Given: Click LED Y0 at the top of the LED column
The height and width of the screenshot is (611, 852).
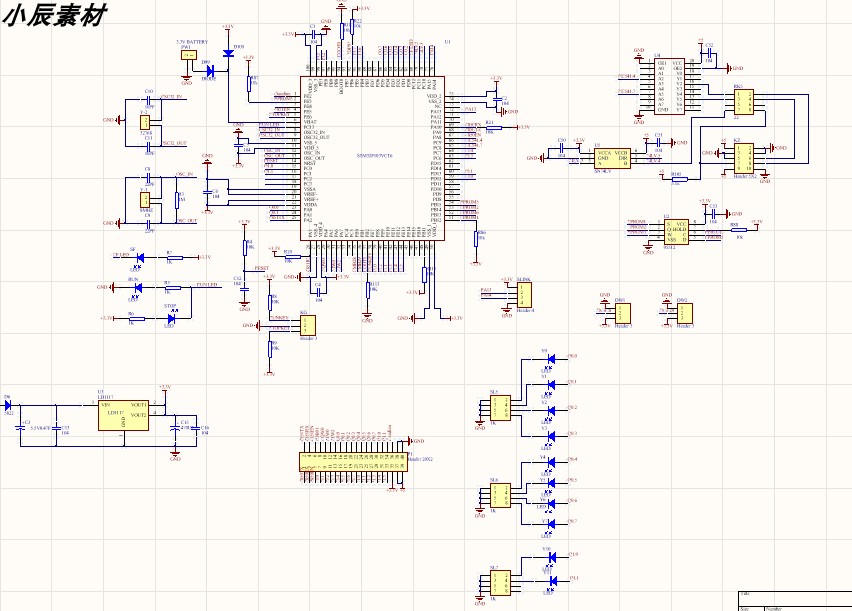Looking at the screenshot, I should [x=551, y=359].
